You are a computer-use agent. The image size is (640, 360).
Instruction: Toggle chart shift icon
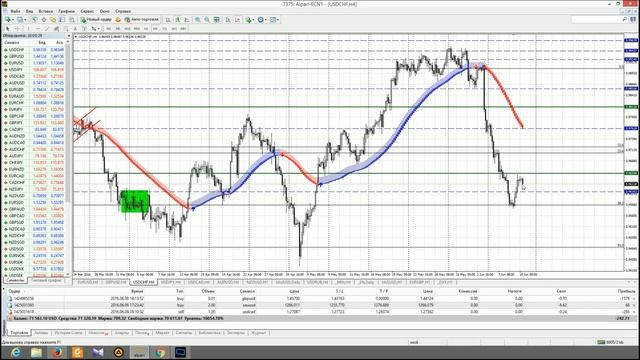237,20
